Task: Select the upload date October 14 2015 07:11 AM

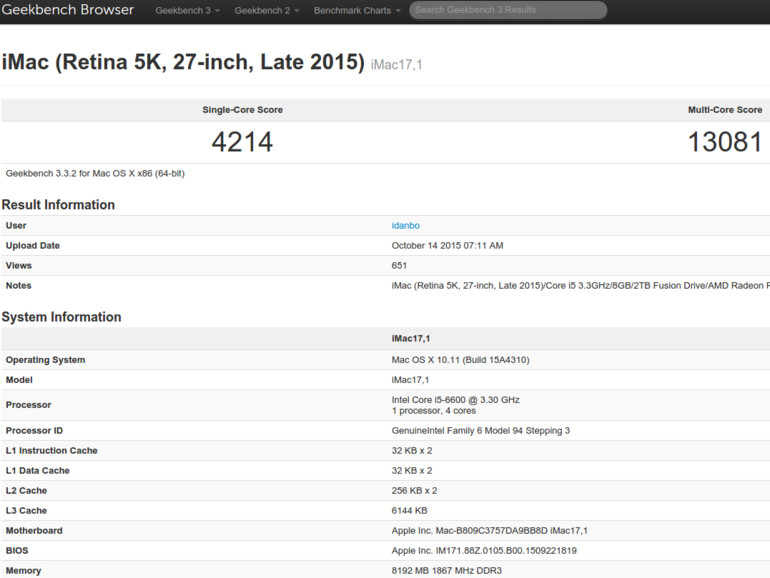Action: click(x=447, y=246)
